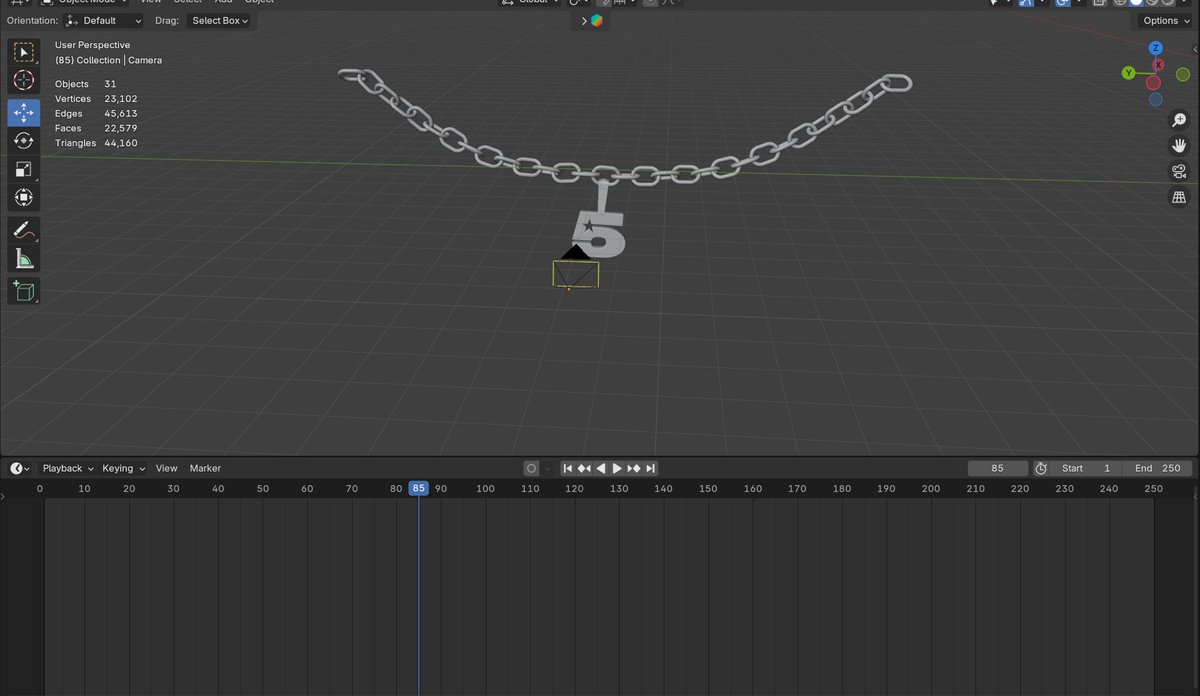
Task: Open the timeline Marker menu
Action: (205, 468)
